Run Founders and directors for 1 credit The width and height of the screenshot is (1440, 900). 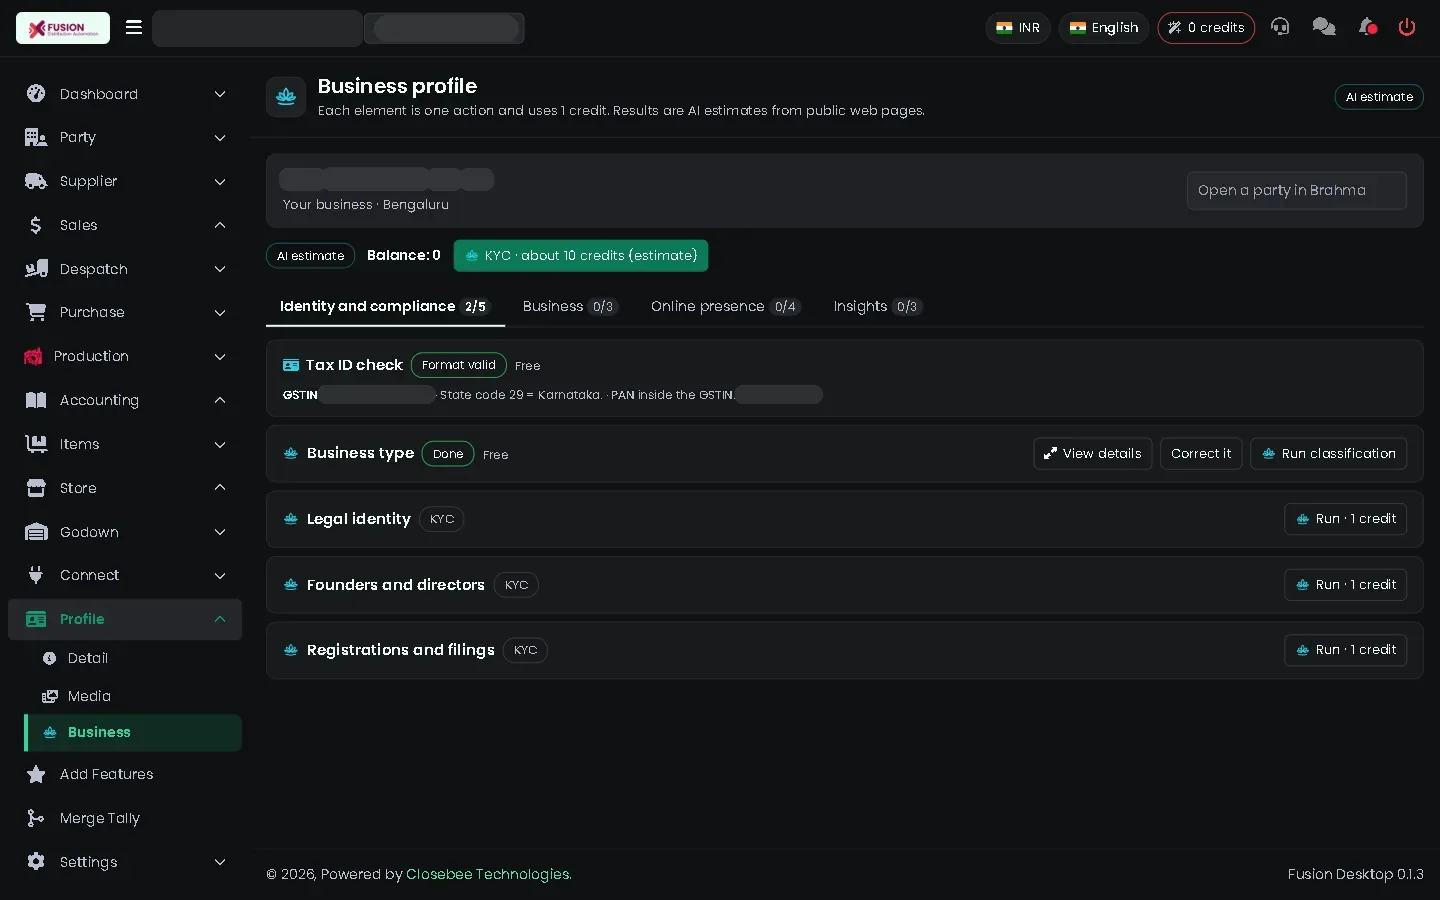coord(1346,585)
